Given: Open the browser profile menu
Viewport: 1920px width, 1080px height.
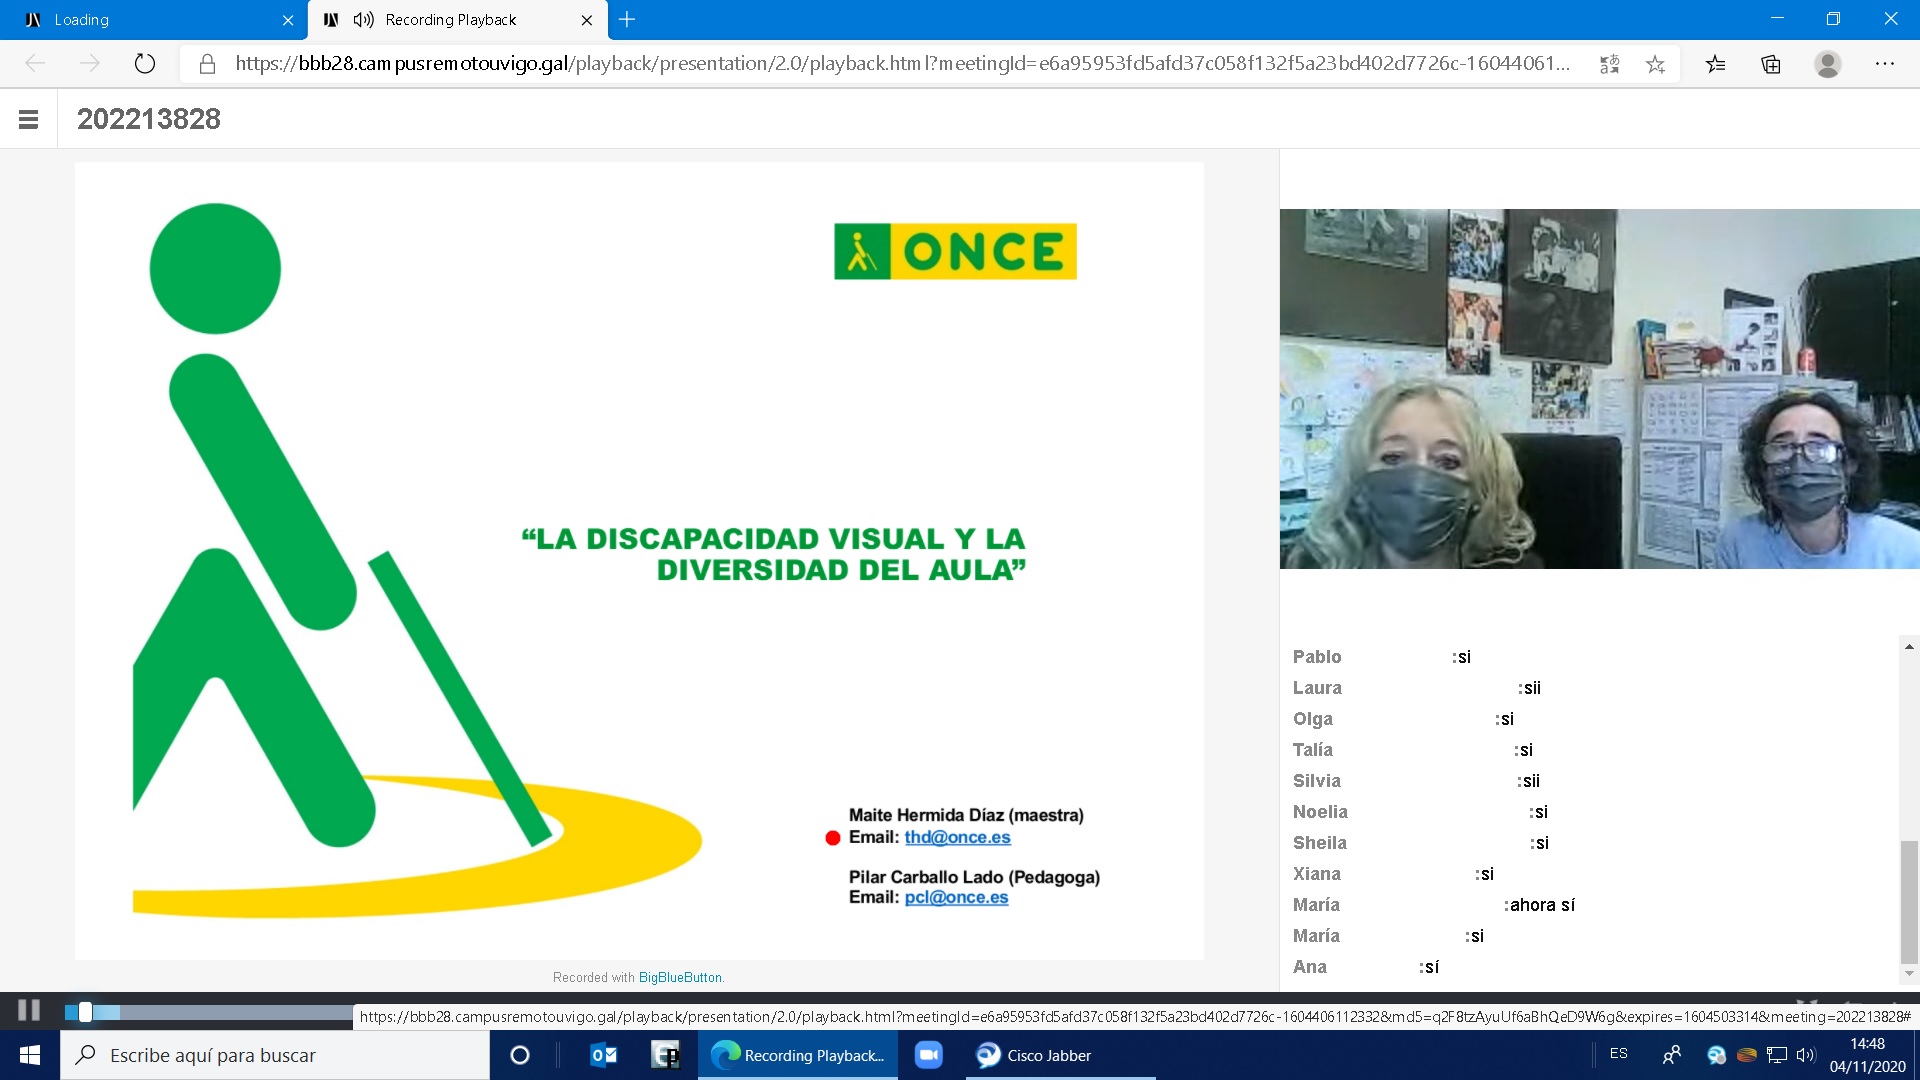Looking at the screenshot, I should point(1828,63).
